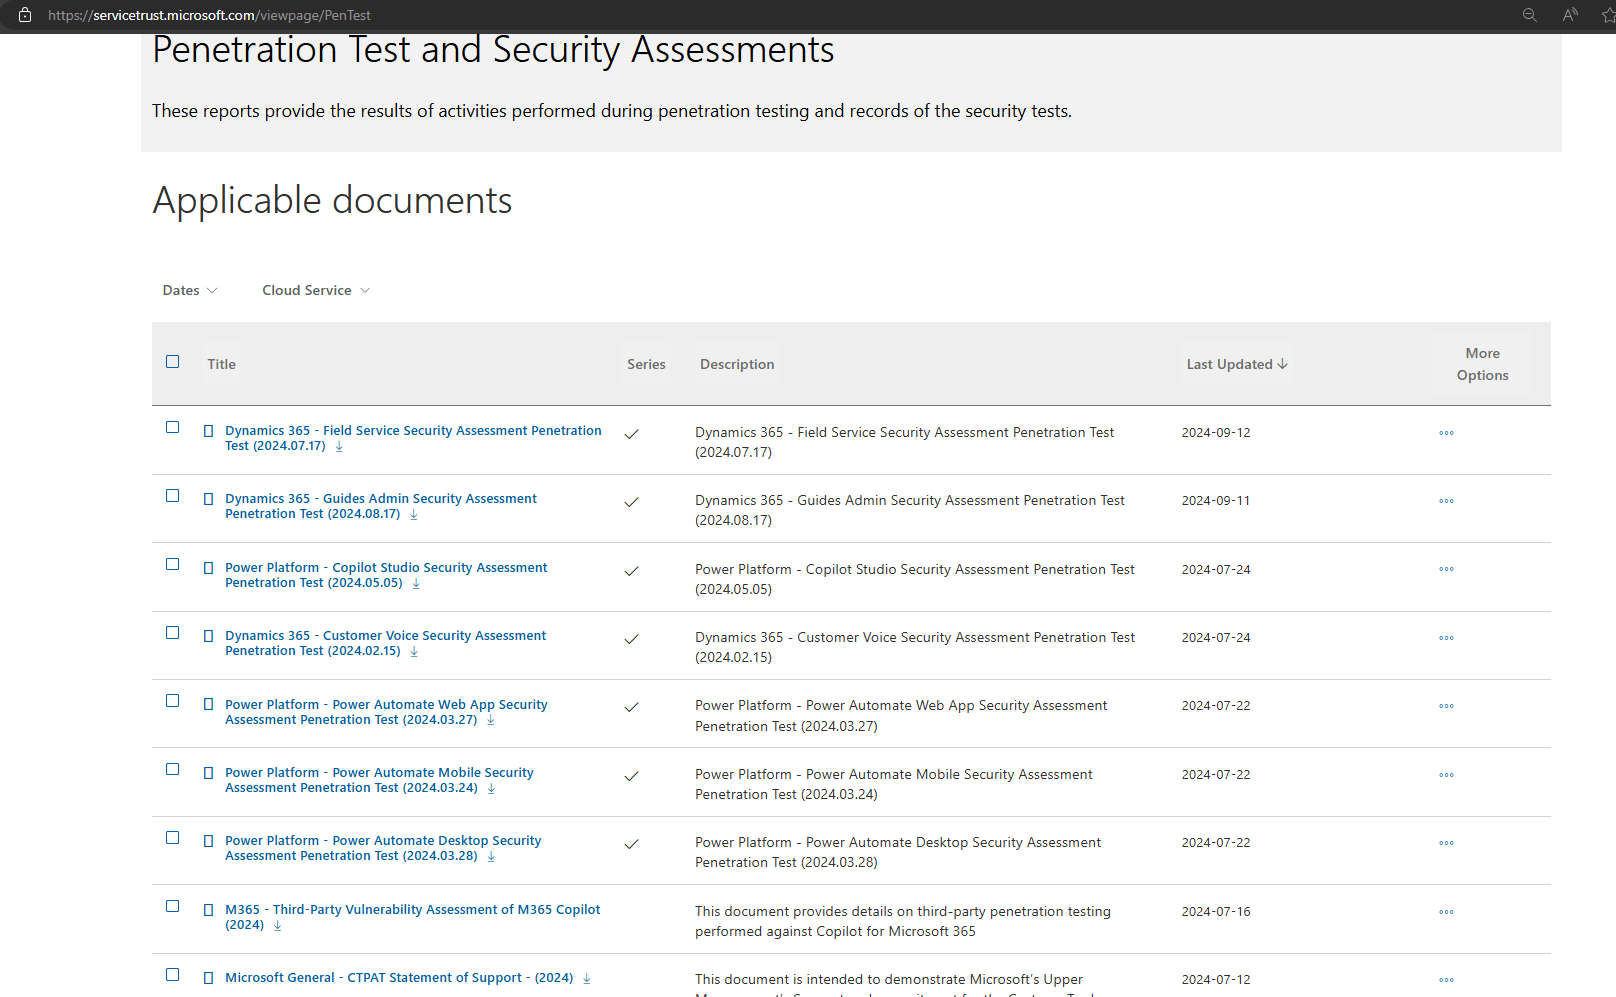Viewport: 1616px width, 997px height.
Task: Download Copilot Studio Penetration Test arrow icon
Action: 416,584
